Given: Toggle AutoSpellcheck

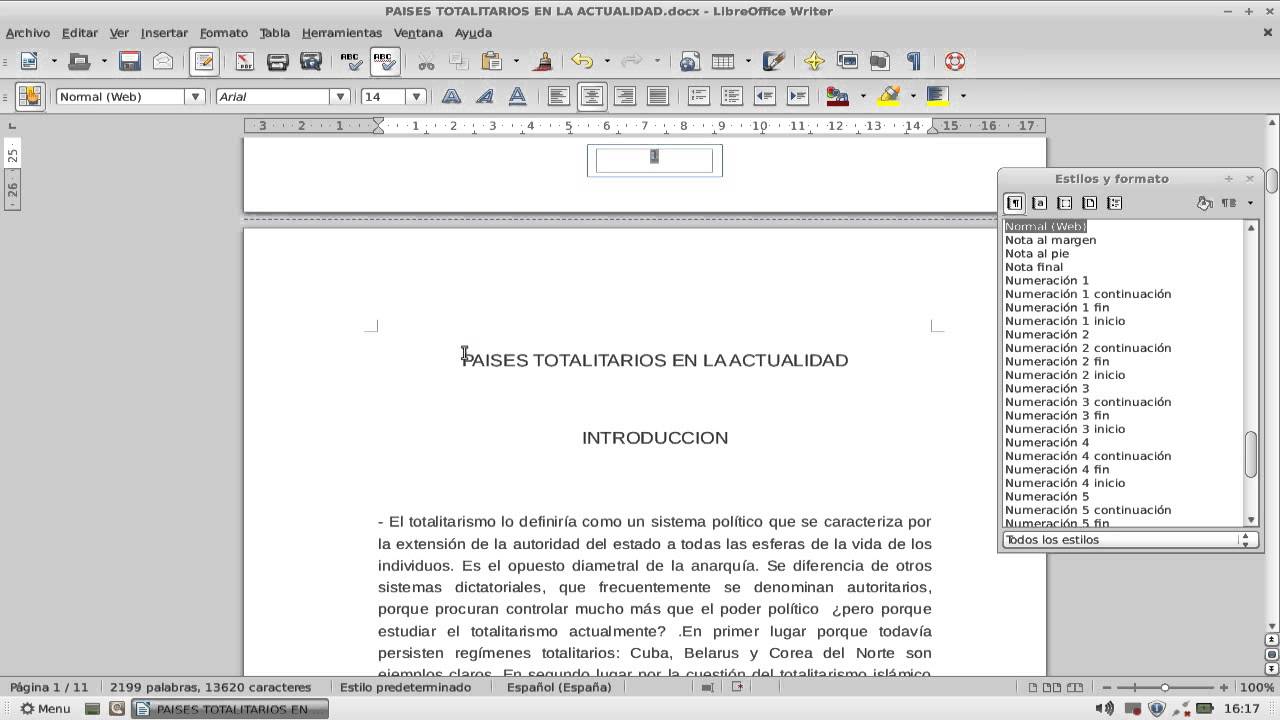Looking at the screenshot, I should tap(385, 61).
